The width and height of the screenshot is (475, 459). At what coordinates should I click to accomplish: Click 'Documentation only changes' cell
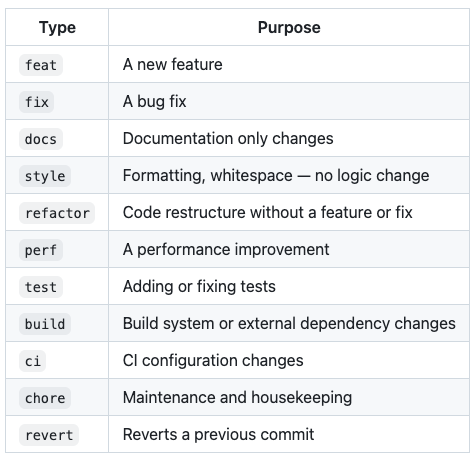pyautogui.click(x=228, y=138)
